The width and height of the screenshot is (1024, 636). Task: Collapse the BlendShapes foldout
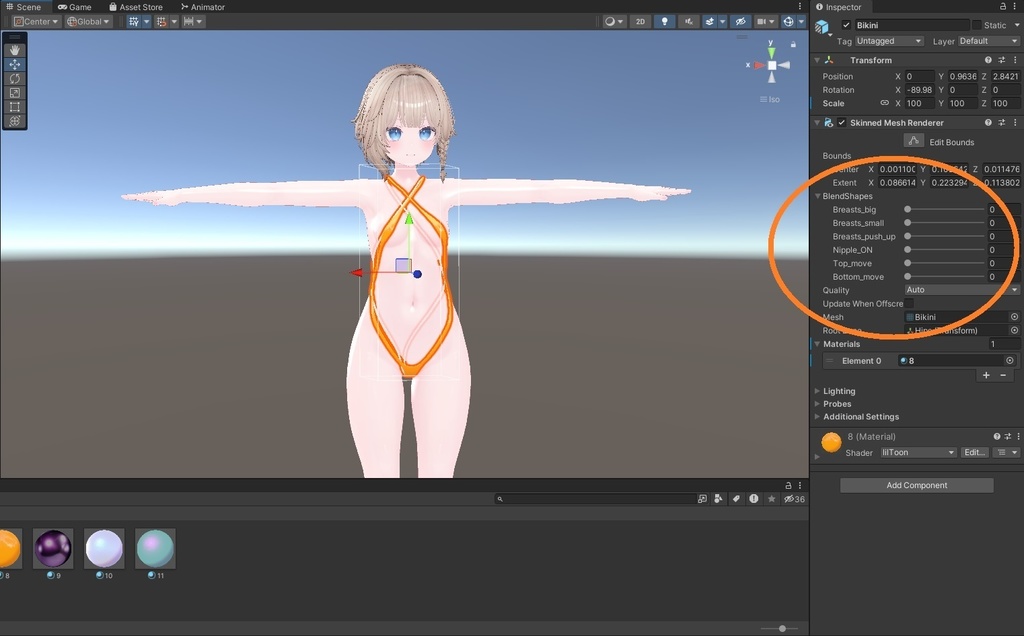pyautogui.click(x=817, y=196)
